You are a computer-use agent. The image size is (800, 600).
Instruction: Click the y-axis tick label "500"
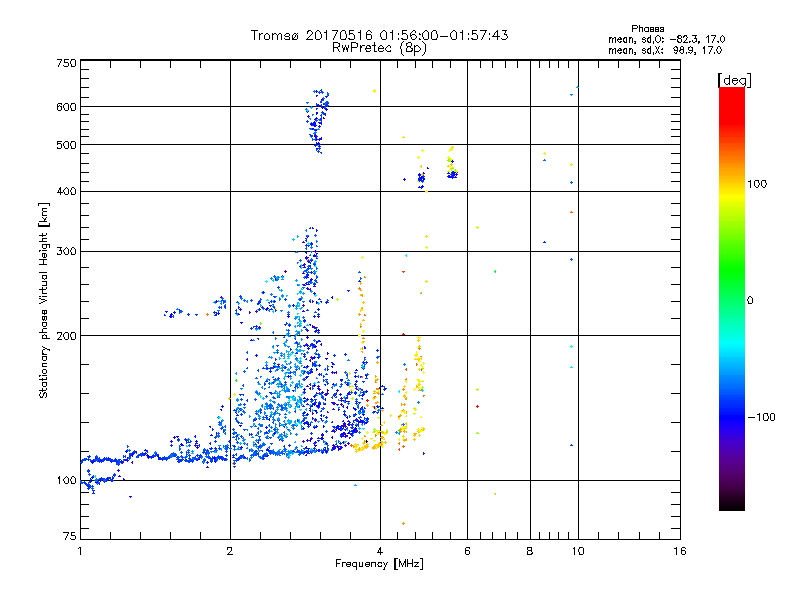[x=66, y=145]
